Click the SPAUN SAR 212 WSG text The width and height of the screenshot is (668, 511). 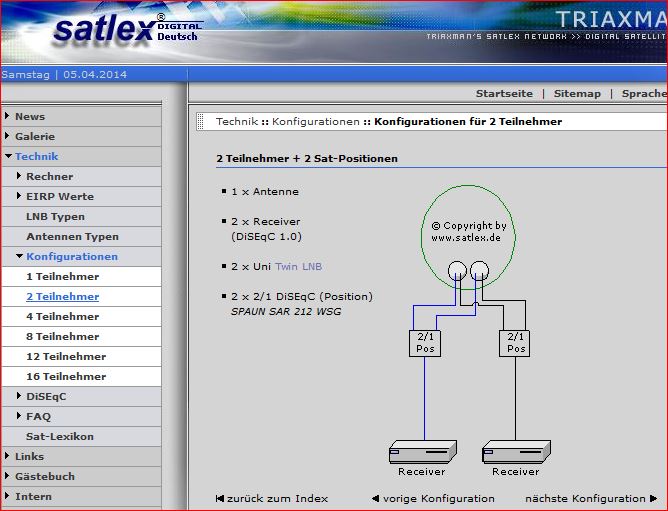[286, 312]
